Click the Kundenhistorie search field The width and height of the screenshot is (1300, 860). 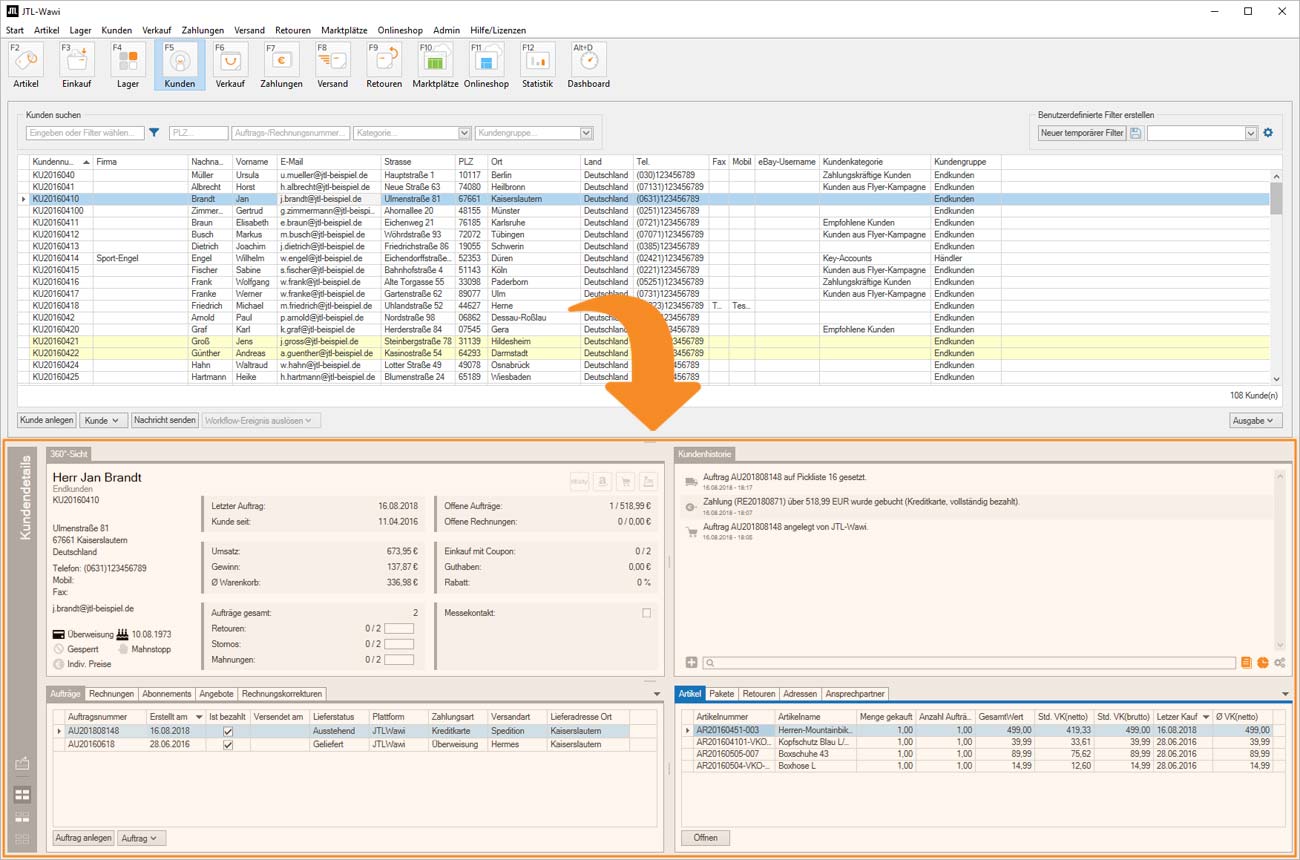970,663
